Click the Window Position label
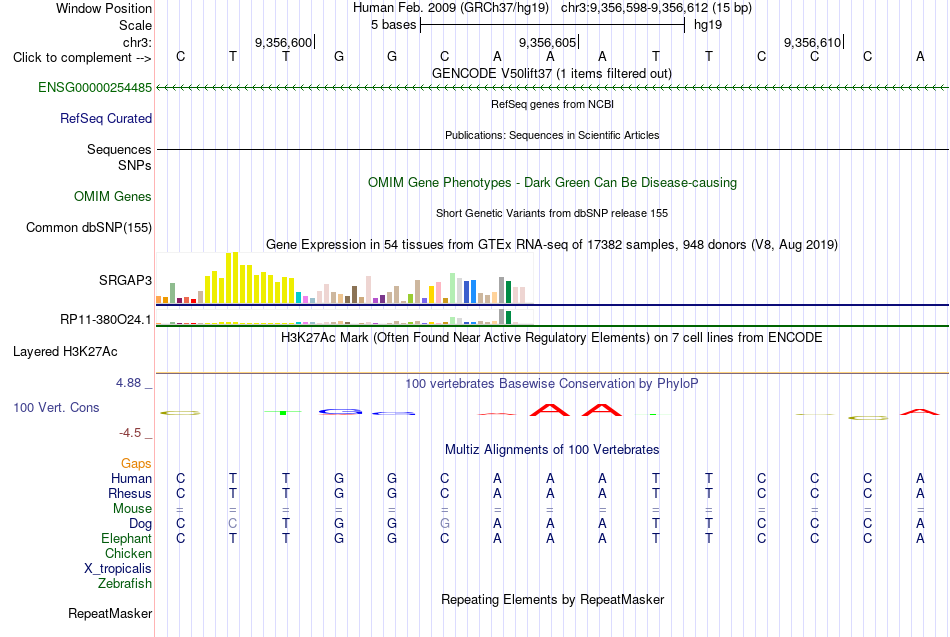Screen dimensions: 950x637 [104, 8]
